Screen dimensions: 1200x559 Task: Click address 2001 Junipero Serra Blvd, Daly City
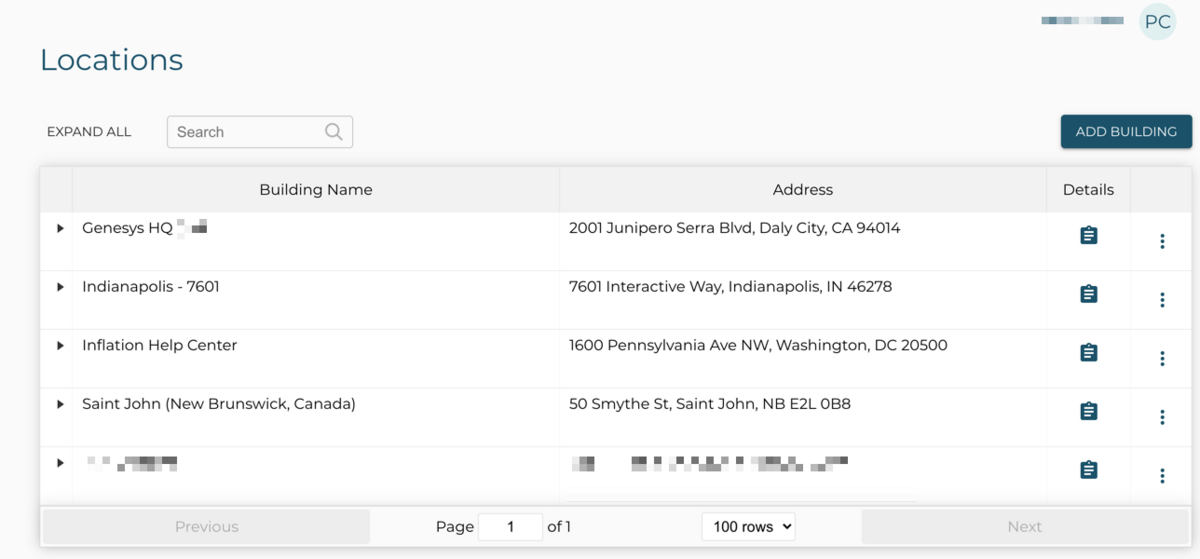pyautogui.click(x=735, y=228)
